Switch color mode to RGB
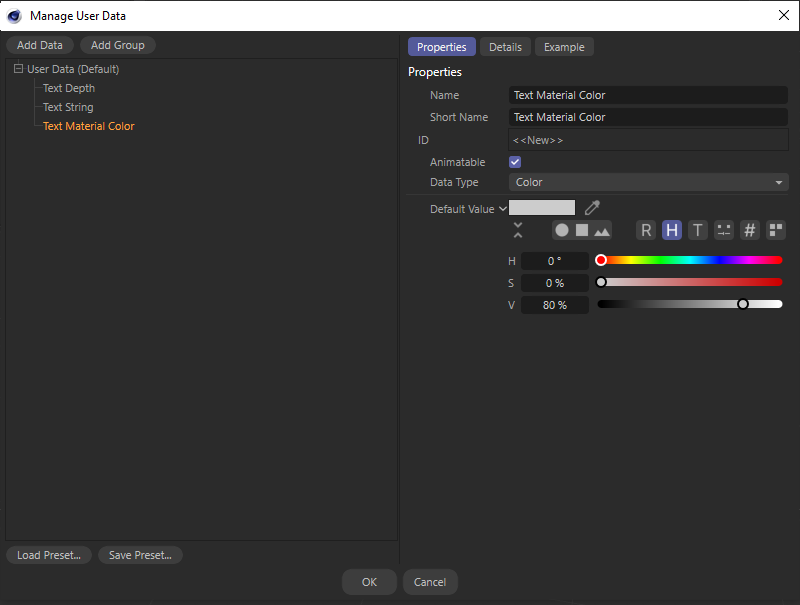The width and height of the screenshot is (800, 605). 646,230
